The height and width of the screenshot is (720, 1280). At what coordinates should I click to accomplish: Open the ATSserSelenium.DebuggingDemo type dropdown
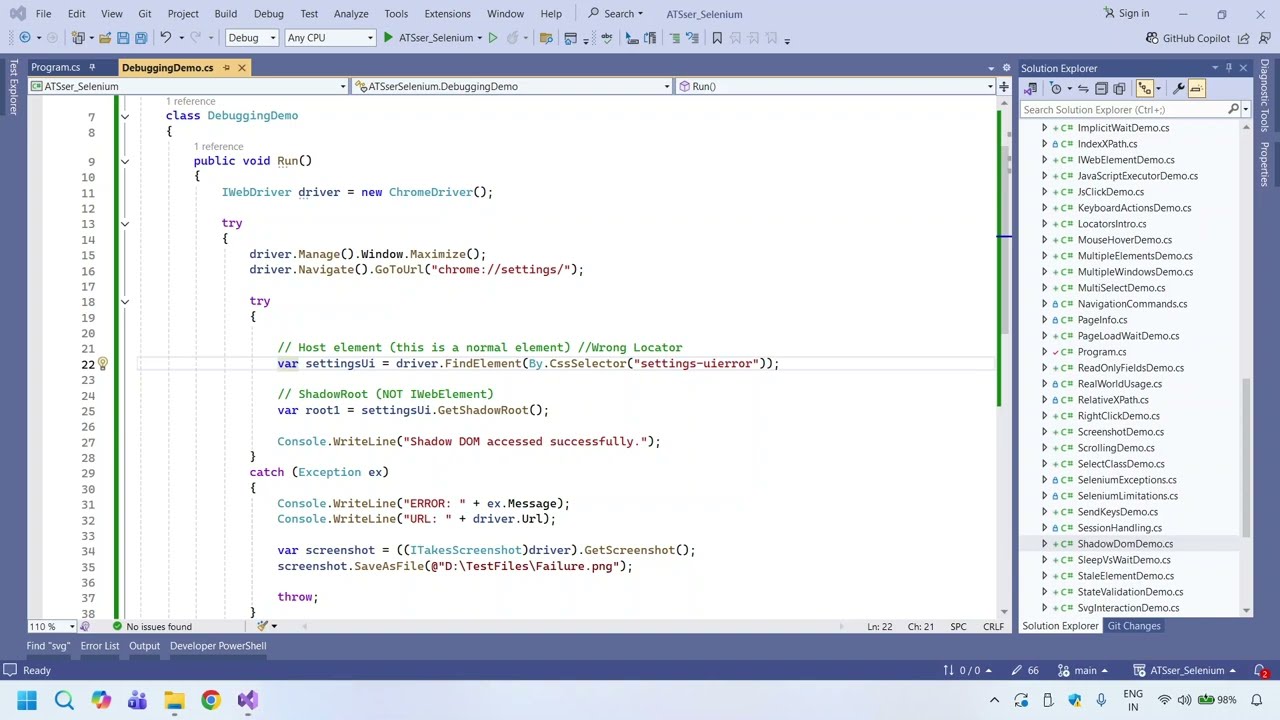coord(512,87)
